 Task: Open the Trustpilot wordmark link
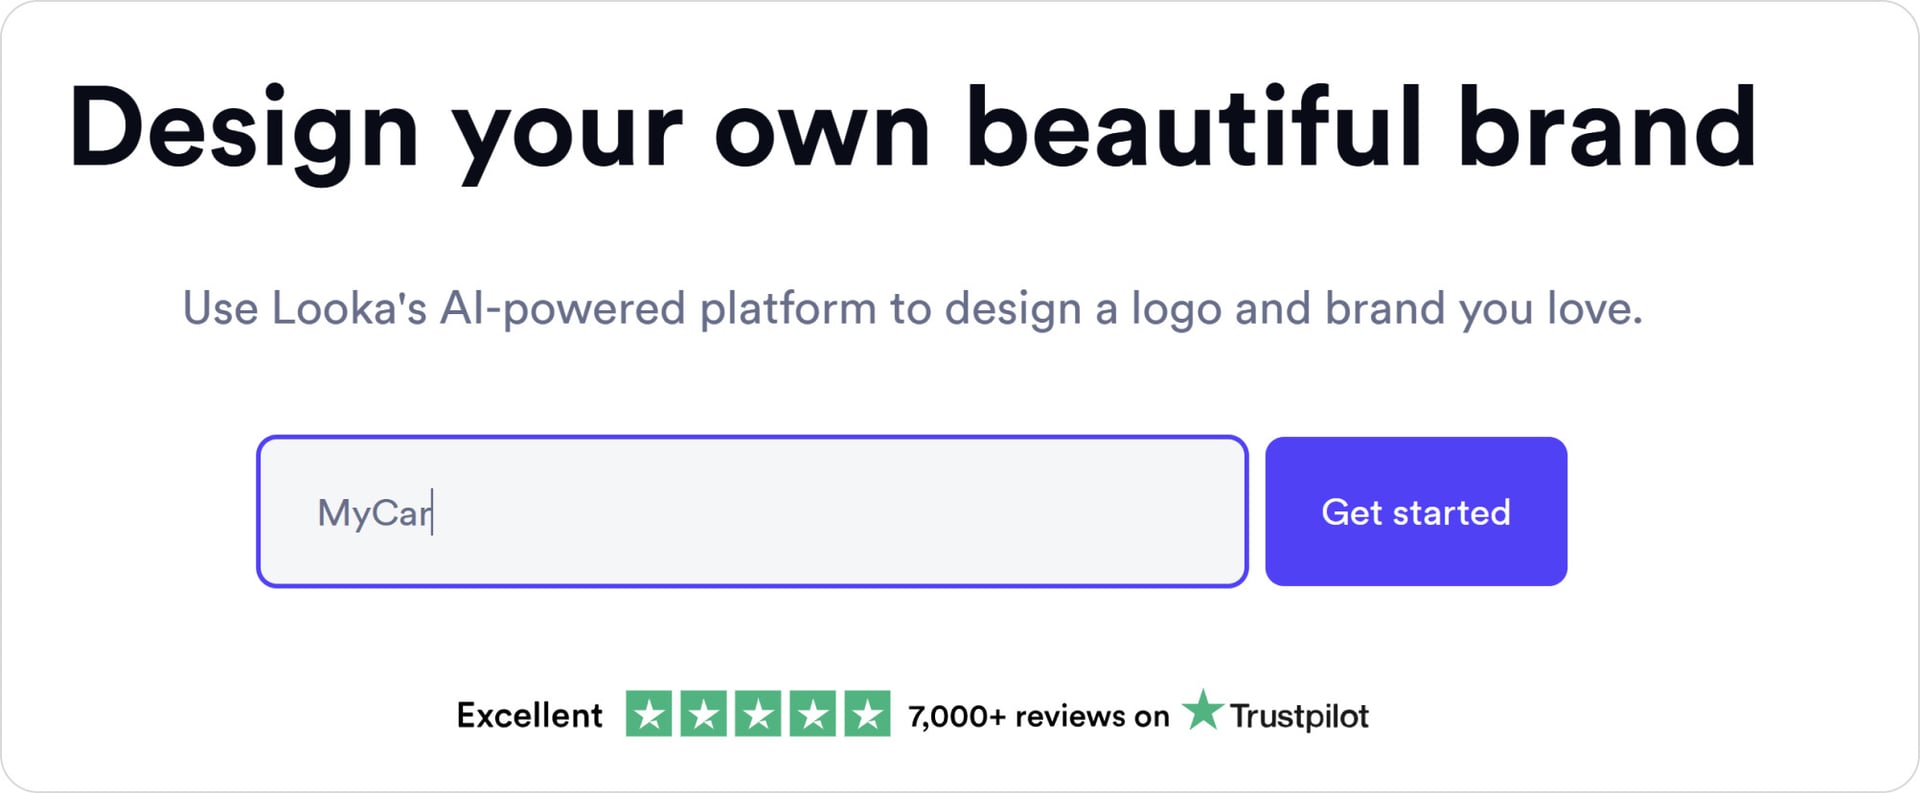click(1299, 716)
